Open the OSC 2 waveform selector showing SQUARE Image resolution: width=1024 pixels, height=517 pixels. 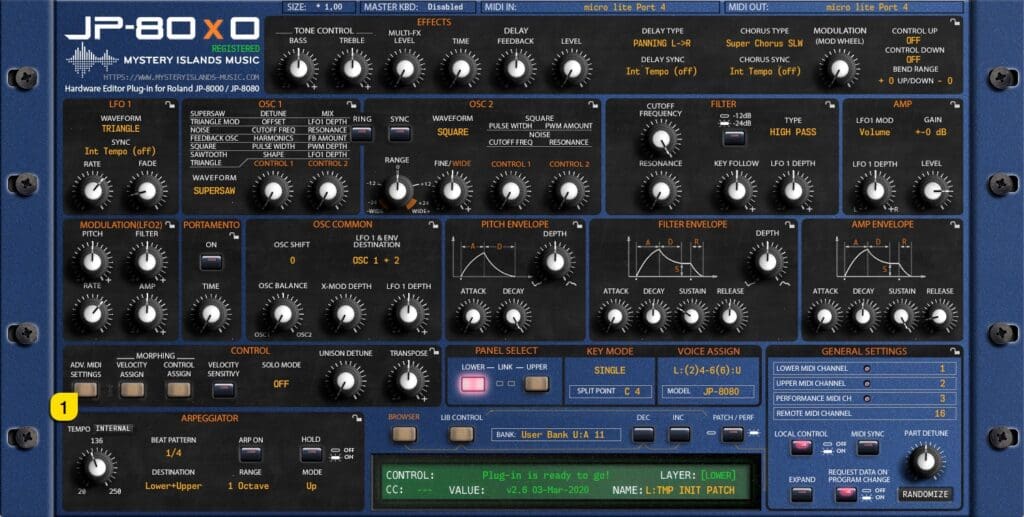click(x=453, y=132)
